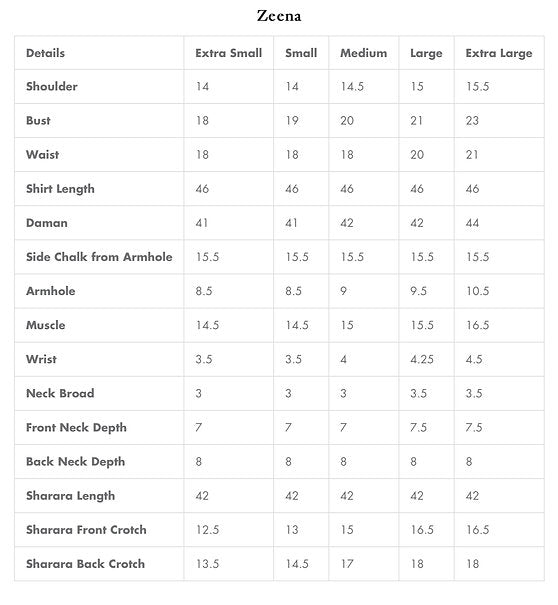Click the Sharara Length row label
This screenshot has width=558, height=605.
pos(71,496)
